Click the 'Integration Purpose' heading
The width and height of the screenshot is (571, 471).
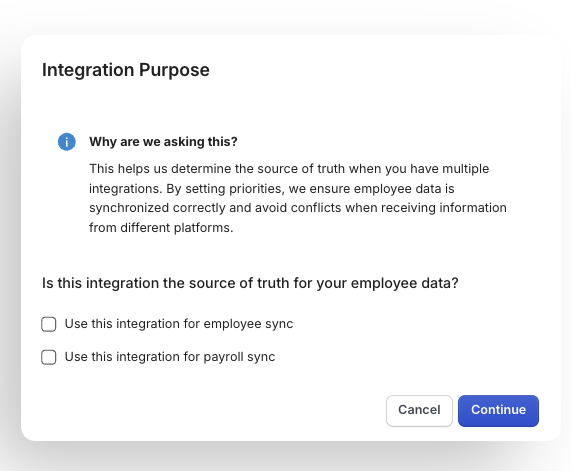(126, 70)
